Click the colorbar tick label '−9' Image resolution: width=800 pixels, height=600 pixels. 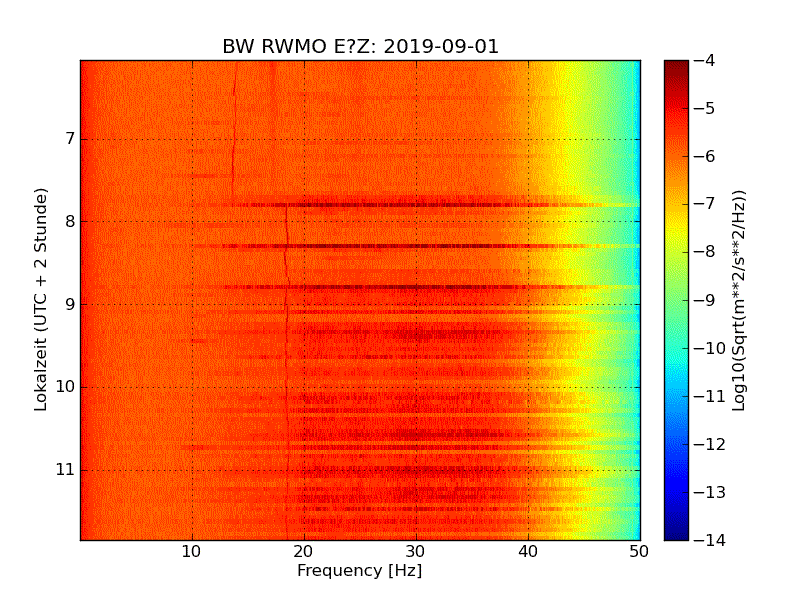[x=705, y=300]
